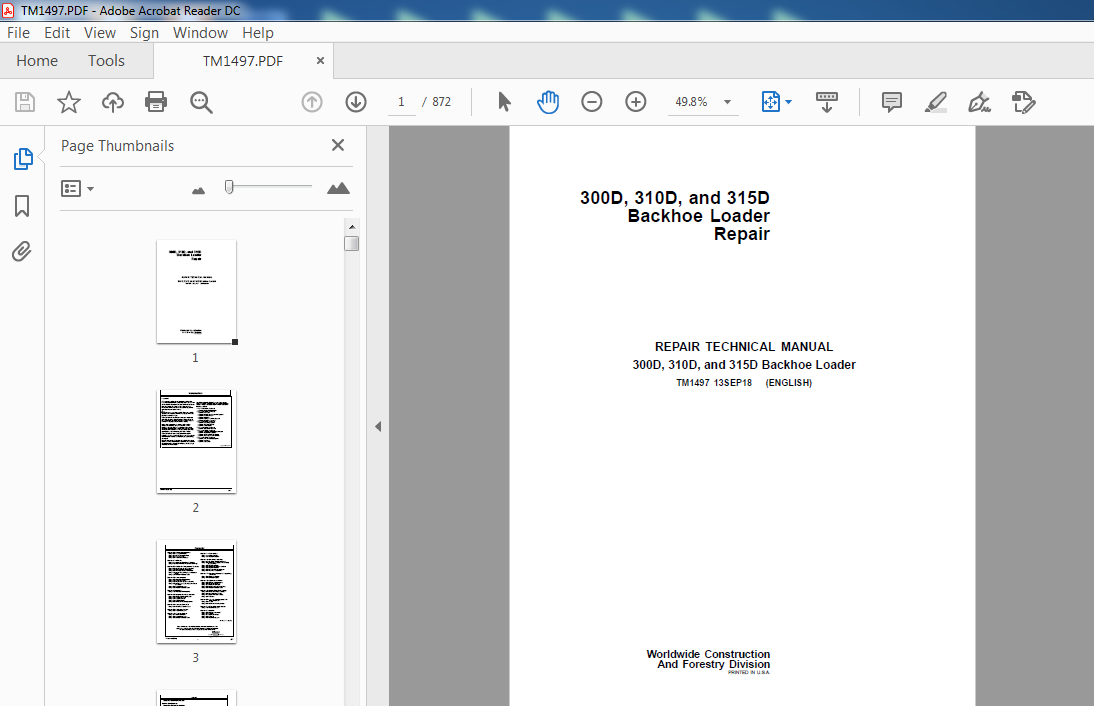Click the page number field
The width and height of the screenshot is (1094, 706).
click(401, 102)
